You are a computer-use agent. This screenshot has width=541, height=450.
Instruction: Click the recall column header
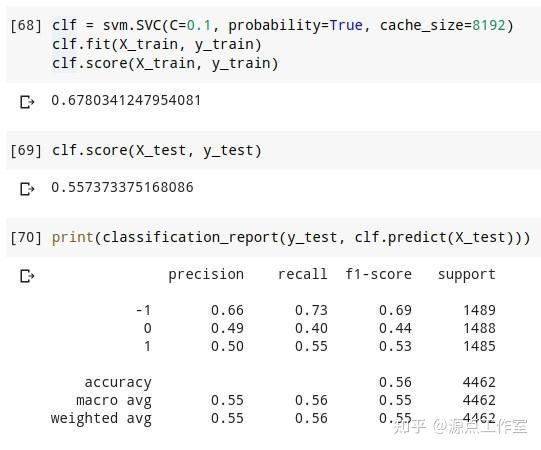[x=303, y=274]
